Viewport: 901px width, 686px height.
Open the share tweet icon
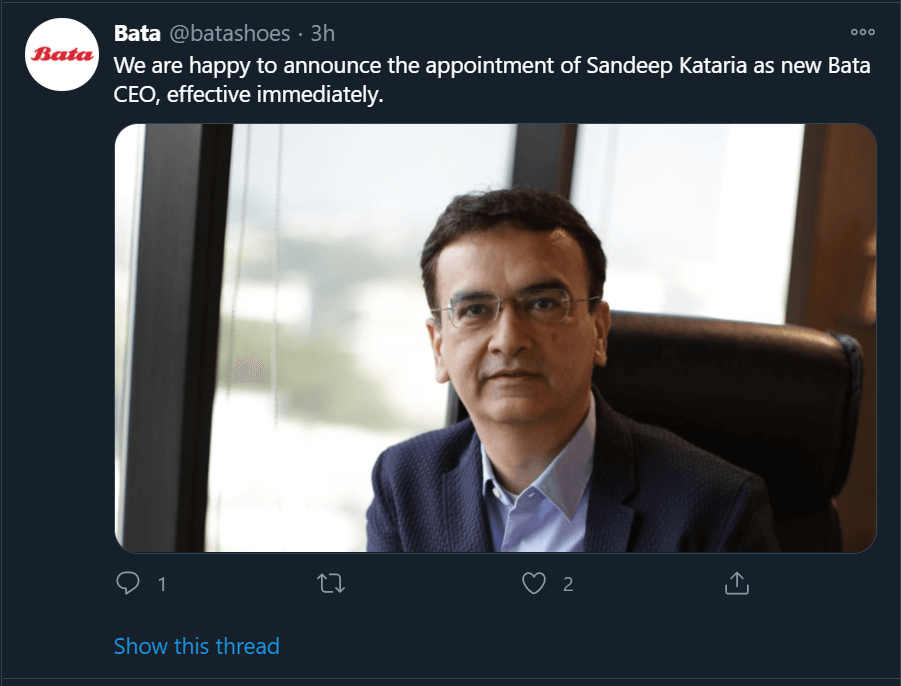tap(736, 583)
